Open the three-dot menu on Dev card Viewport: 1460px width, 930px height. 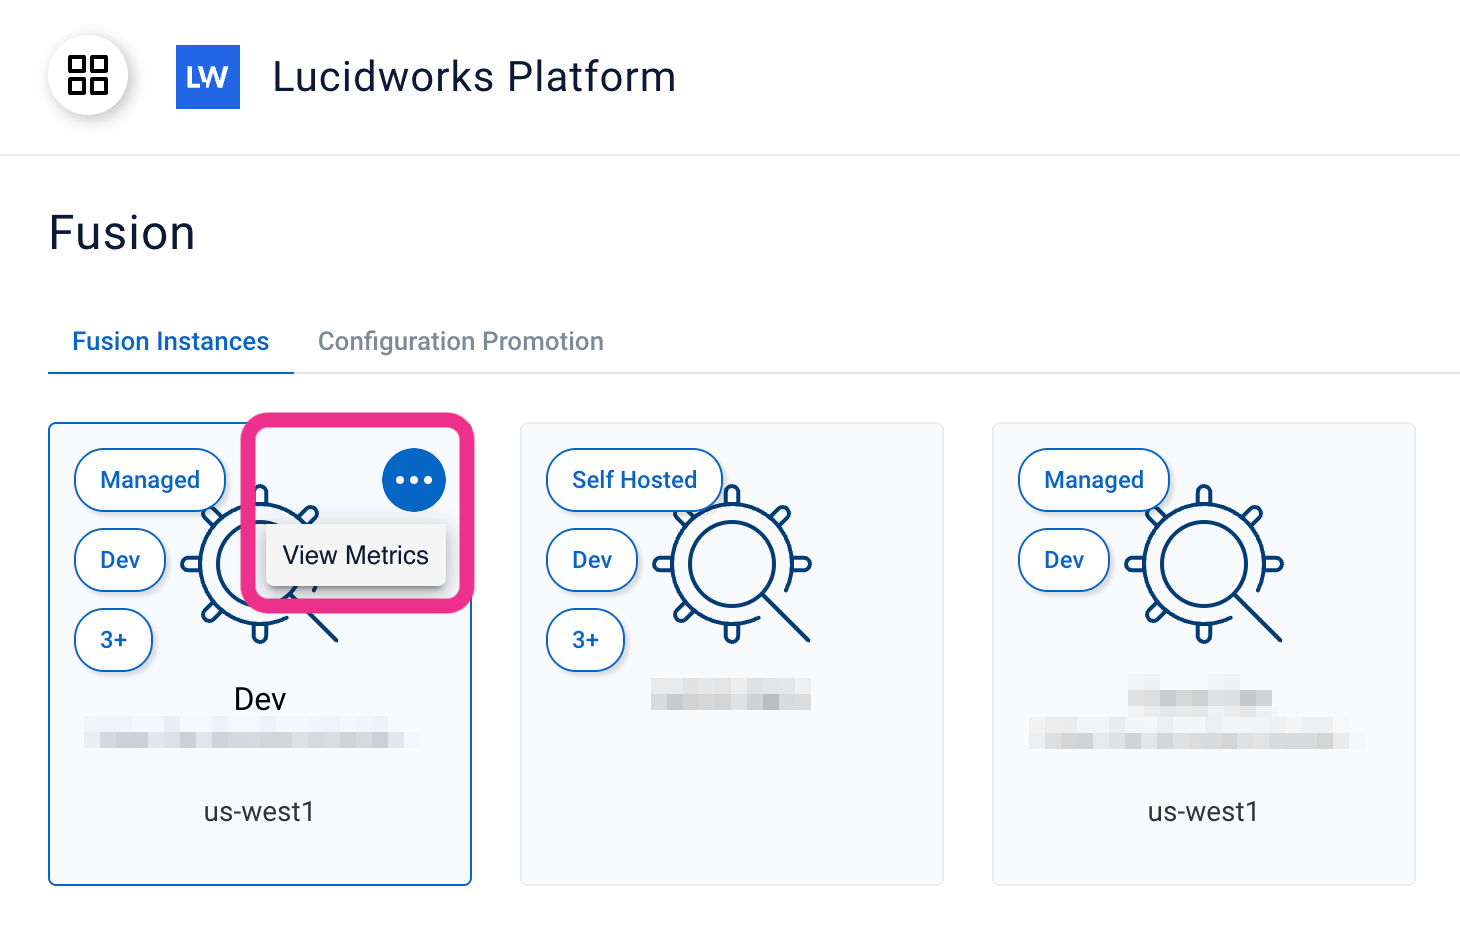[414, 480]
